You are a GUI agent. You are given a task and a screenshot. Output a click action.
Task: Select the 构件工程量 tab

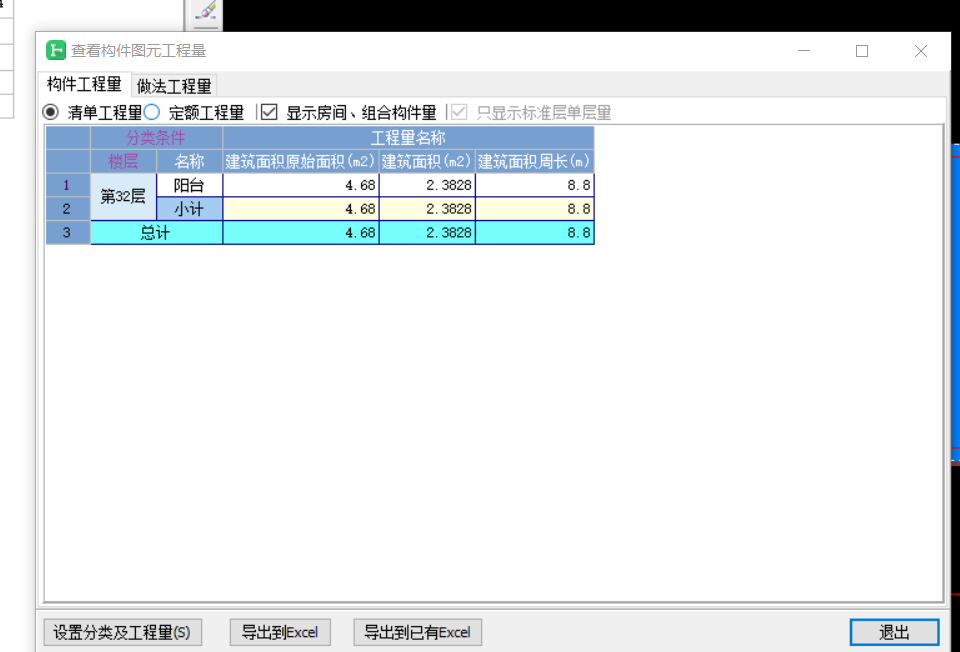[84, 85]
